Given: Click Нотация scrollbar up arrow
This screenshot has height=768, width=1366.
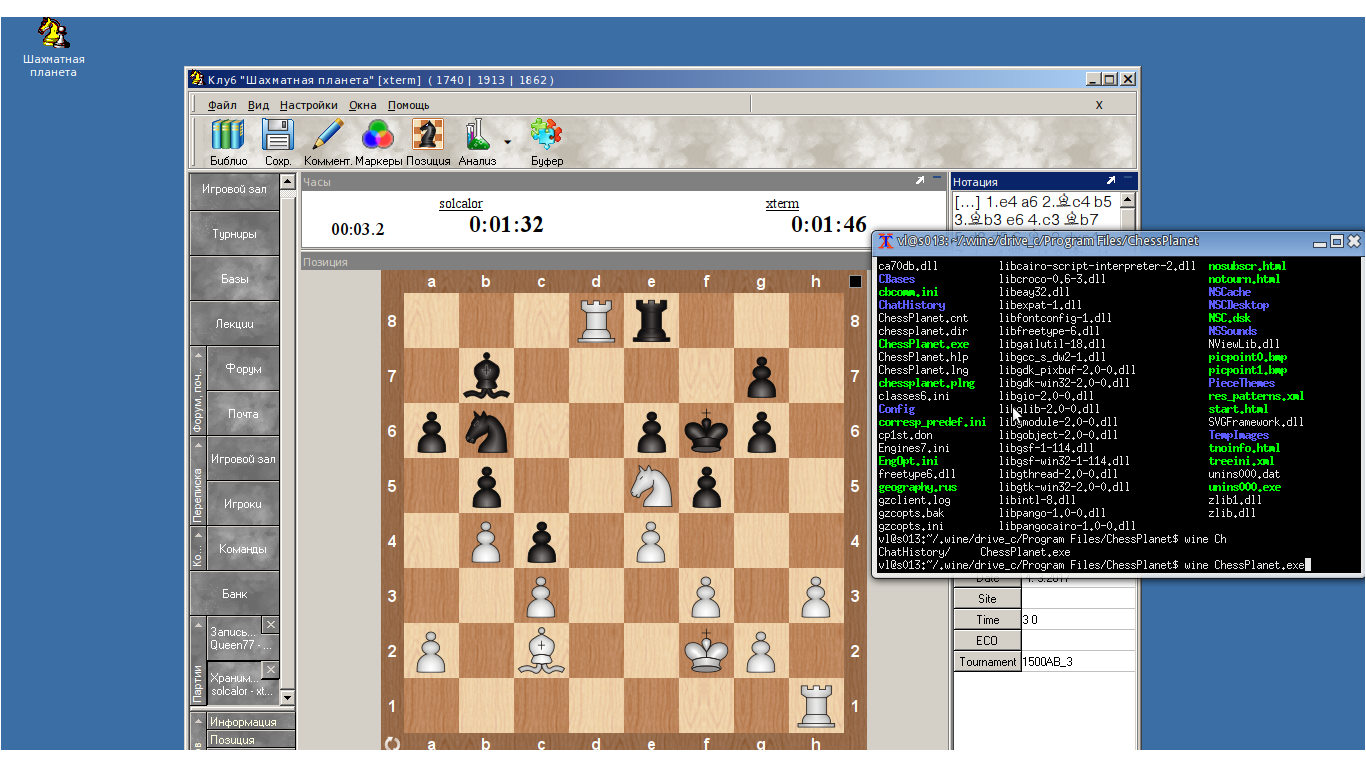Looking at the screenshot, I should (1128, 199).
